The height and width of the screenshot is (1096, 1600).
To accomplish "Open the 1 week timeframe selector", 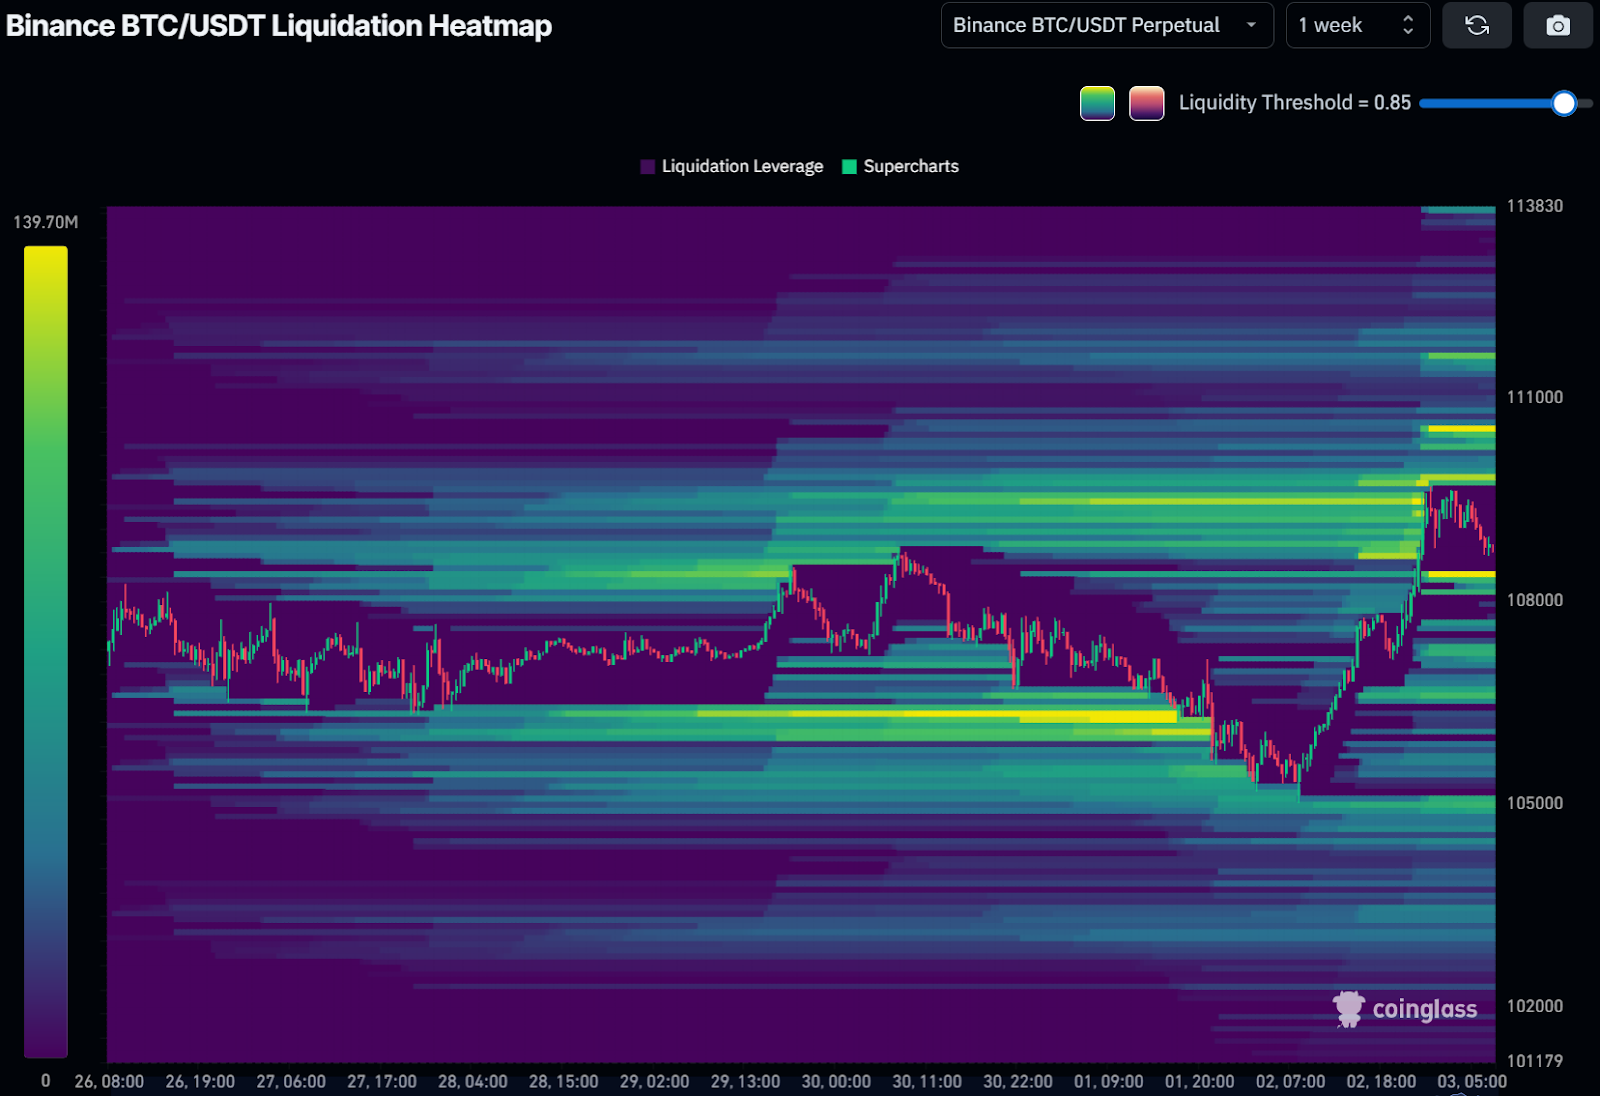I will (1358, 25).
